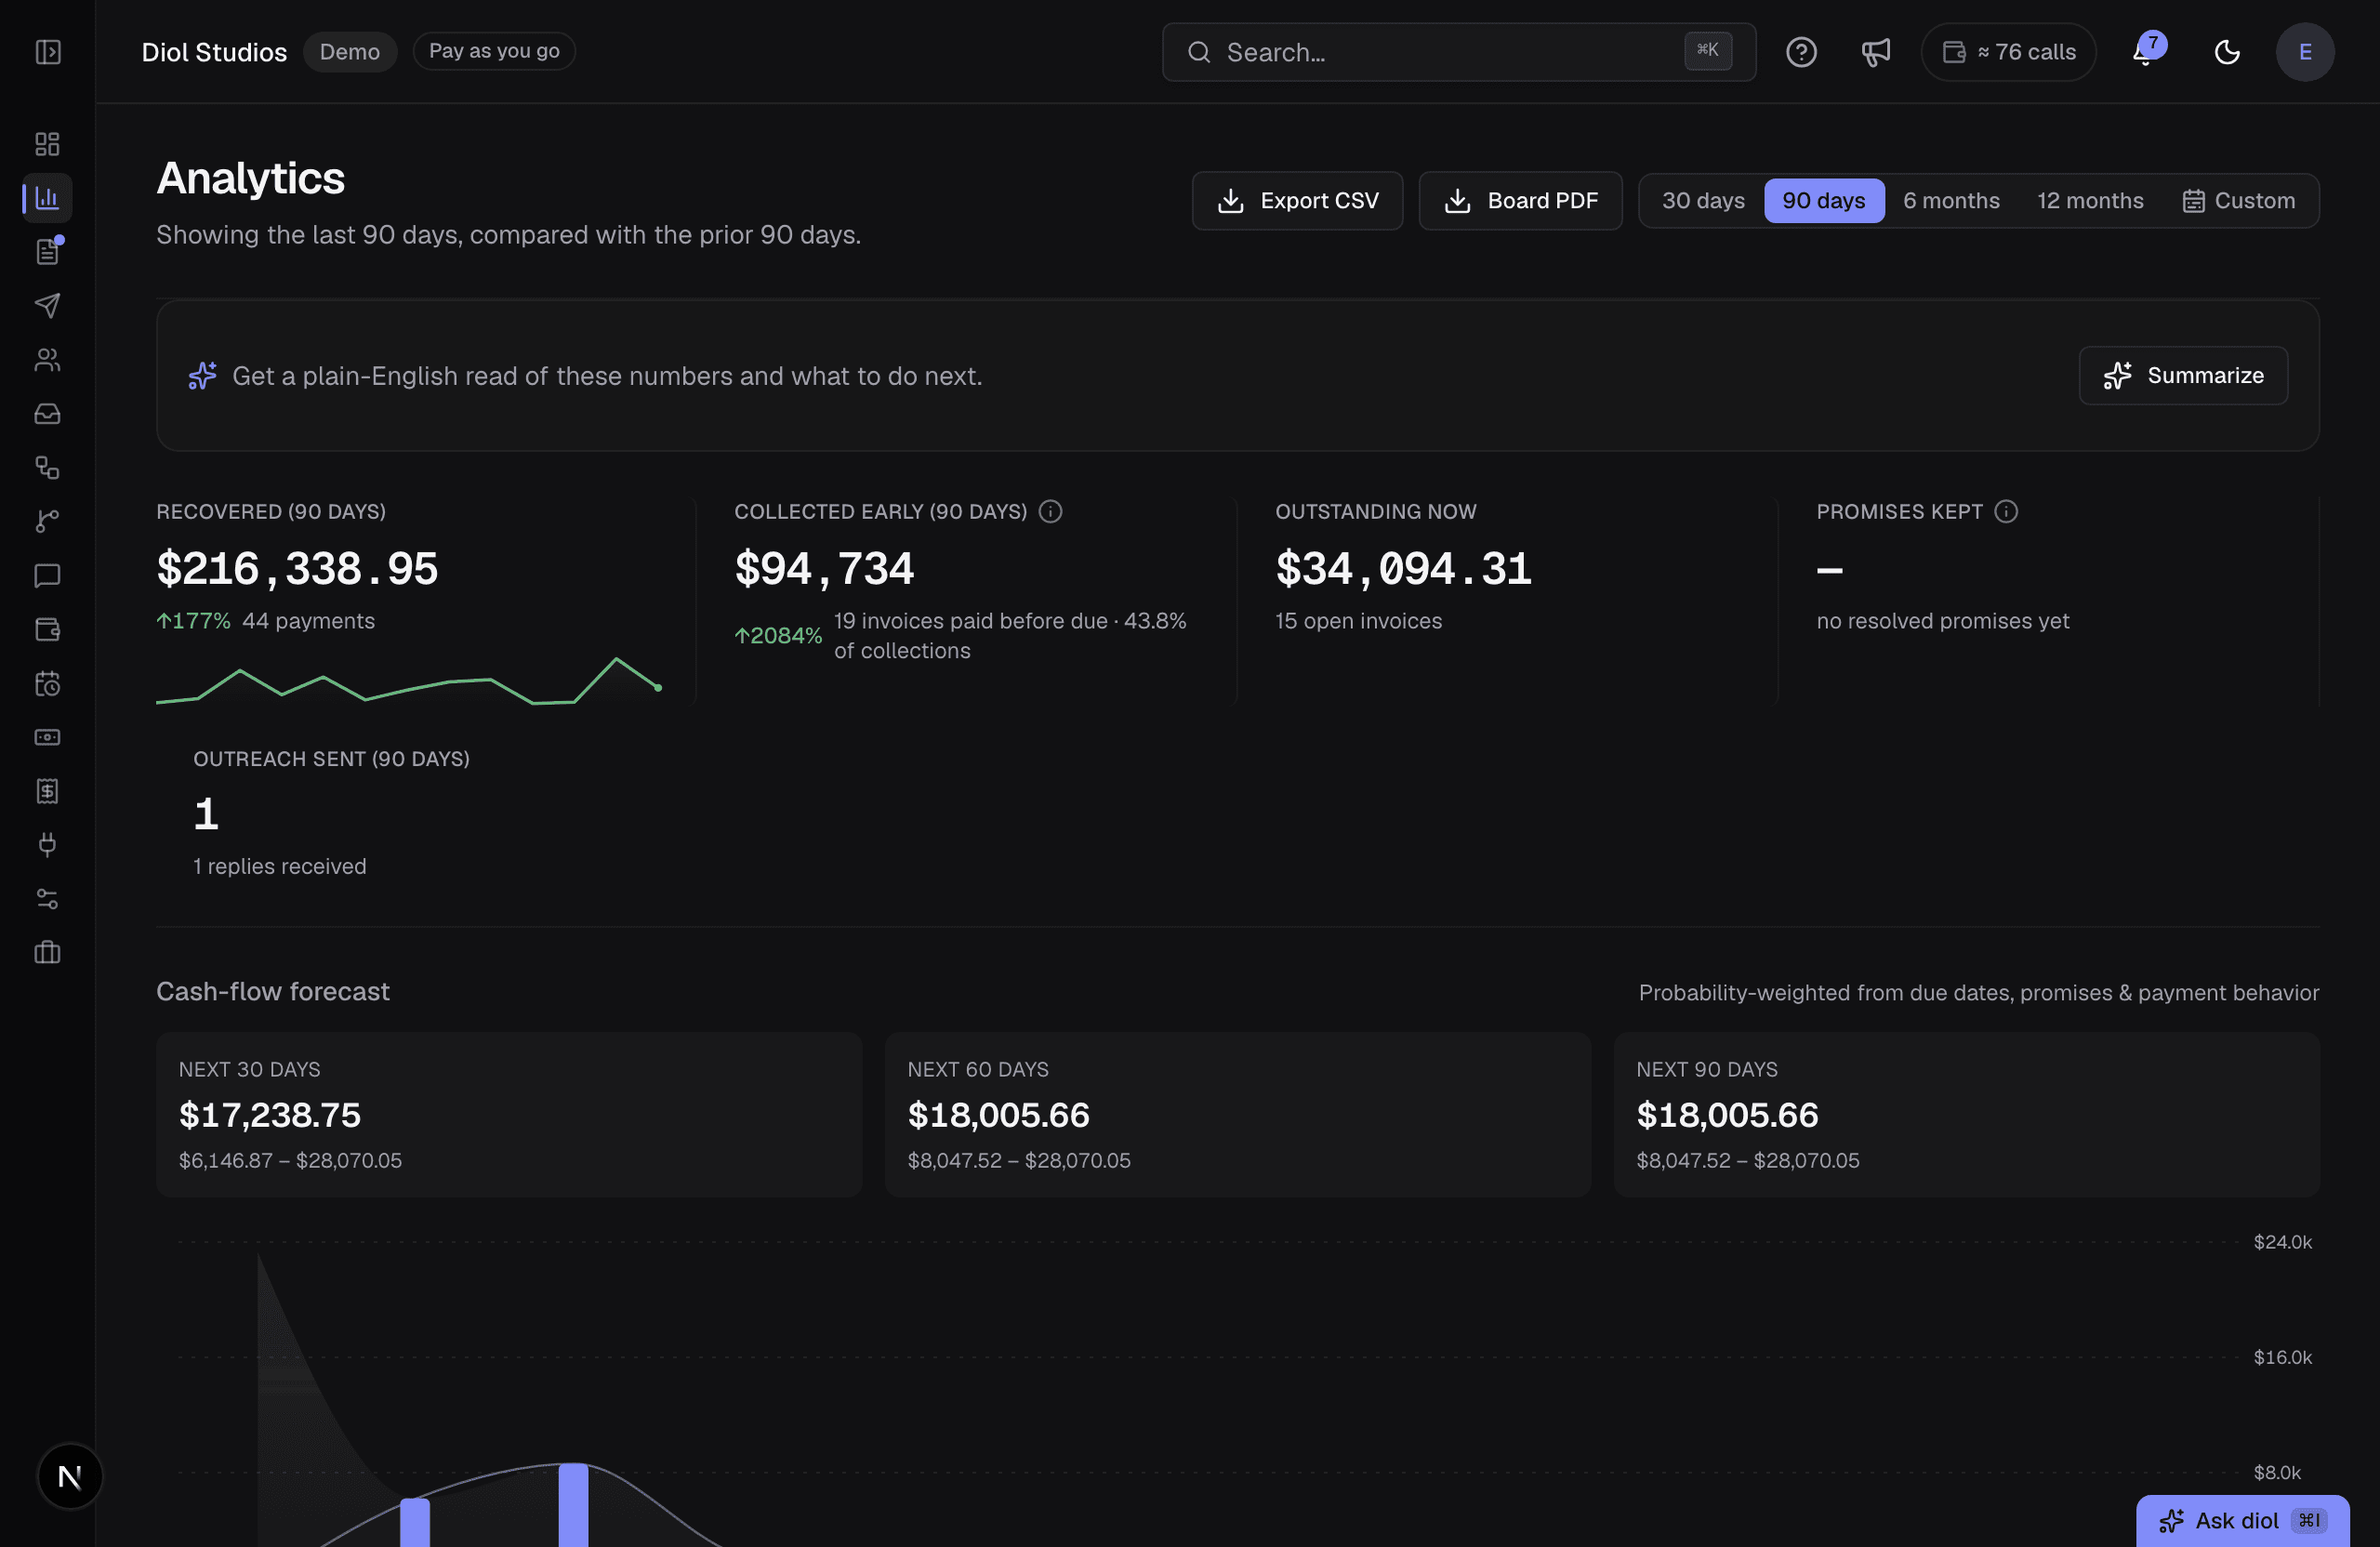Click the $34,094.31 outstanding value
The image size is (2380, 1547).
[x=1403, y=569]
